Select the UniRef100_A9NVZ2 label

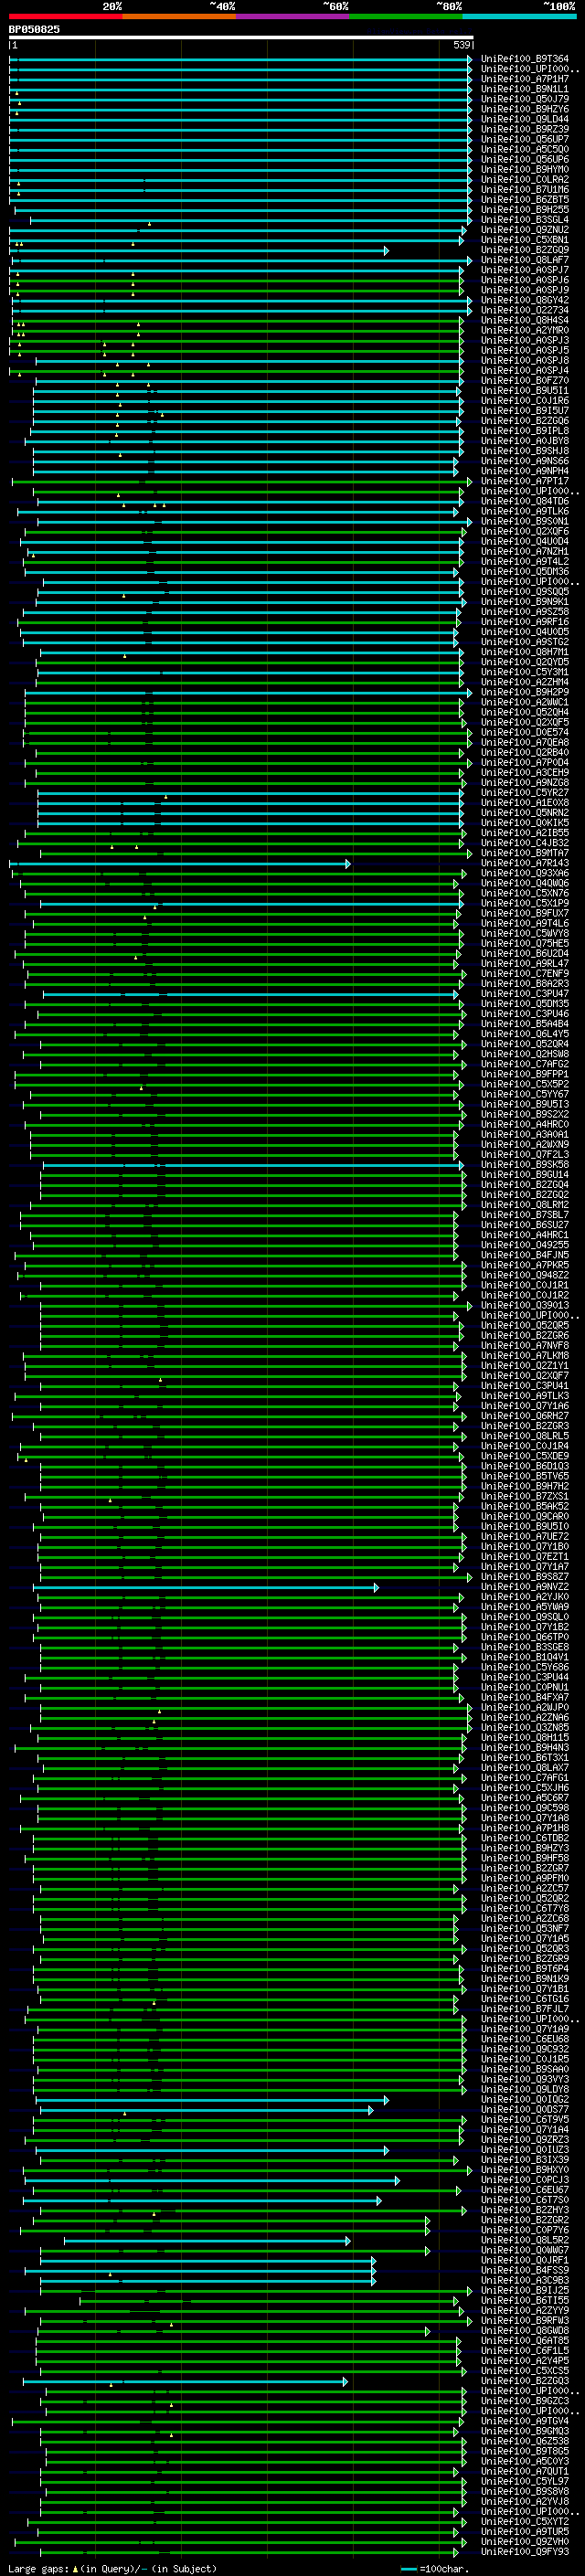[x=525, y=1586]
